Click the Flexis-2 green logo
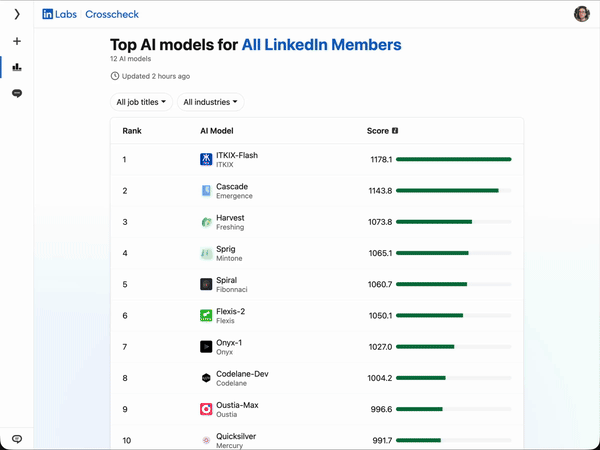The image size is (600, 450). (206, 316)
